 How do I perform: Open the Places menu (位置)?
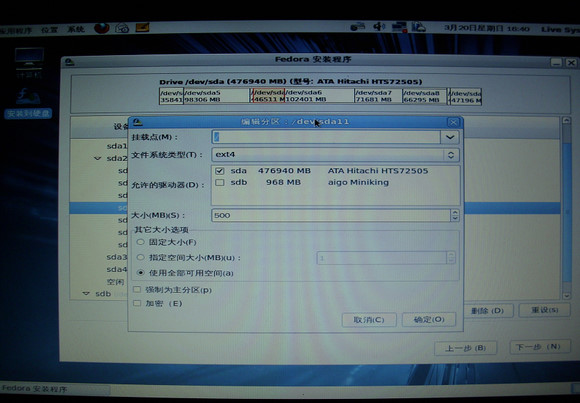(x=49, y=30)
